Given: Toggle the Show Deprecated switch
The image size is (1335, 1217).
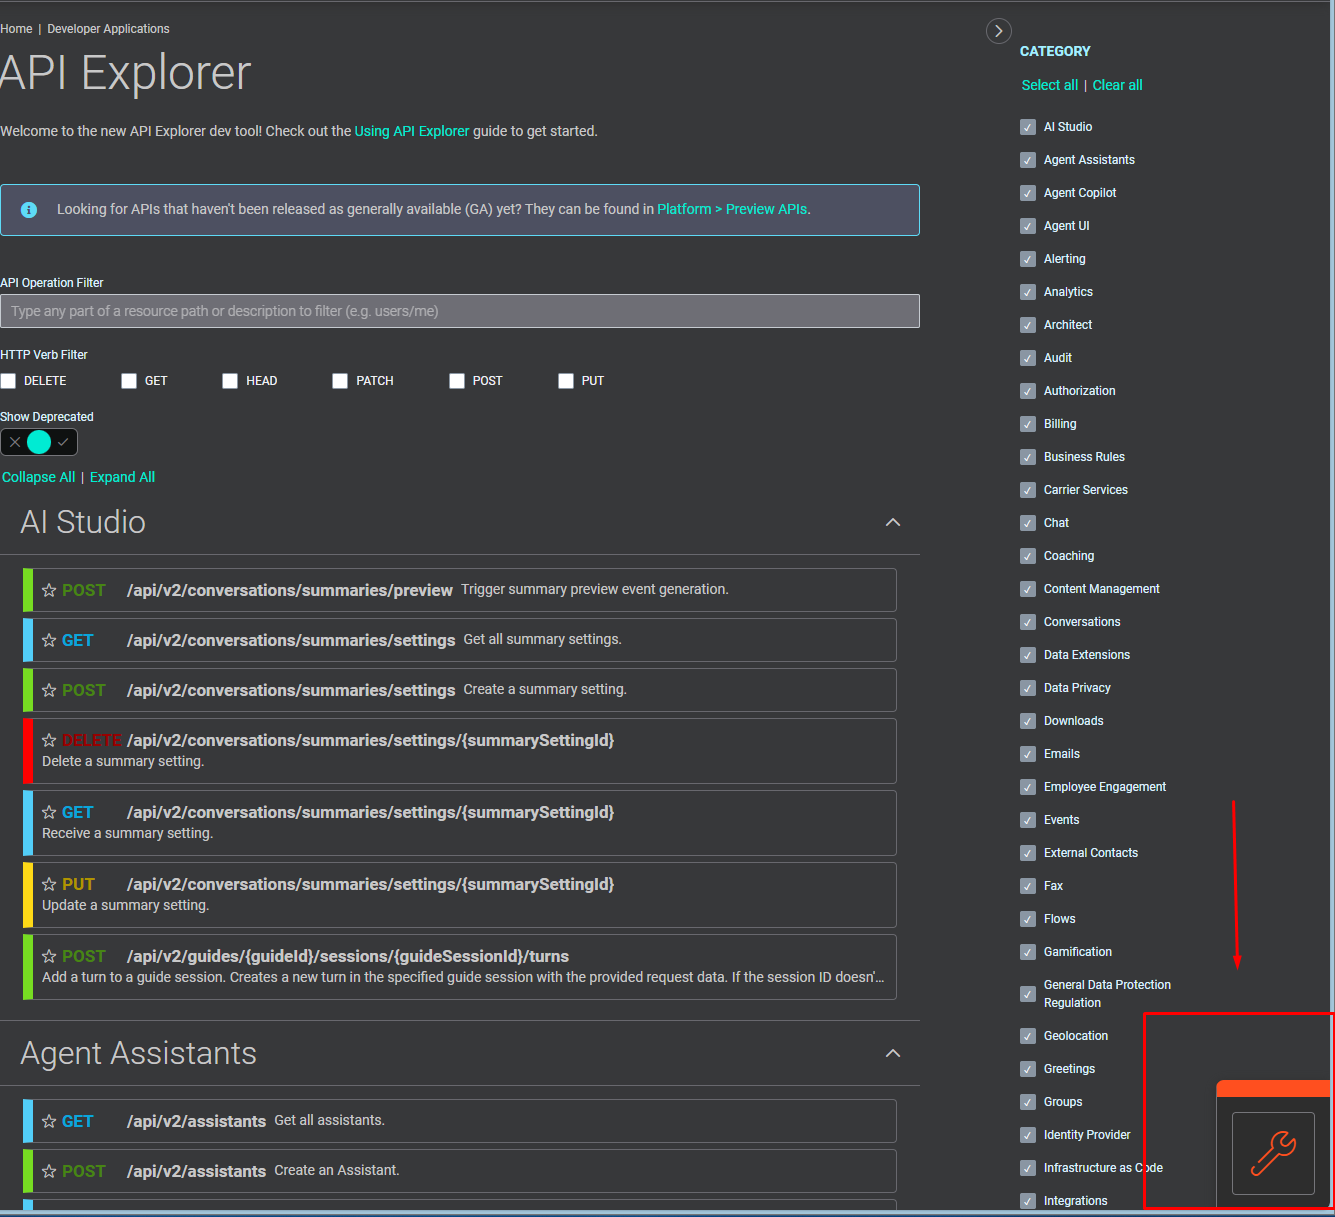Looking at the screenshot, I should pyautogui.click(x=39, y=442).
